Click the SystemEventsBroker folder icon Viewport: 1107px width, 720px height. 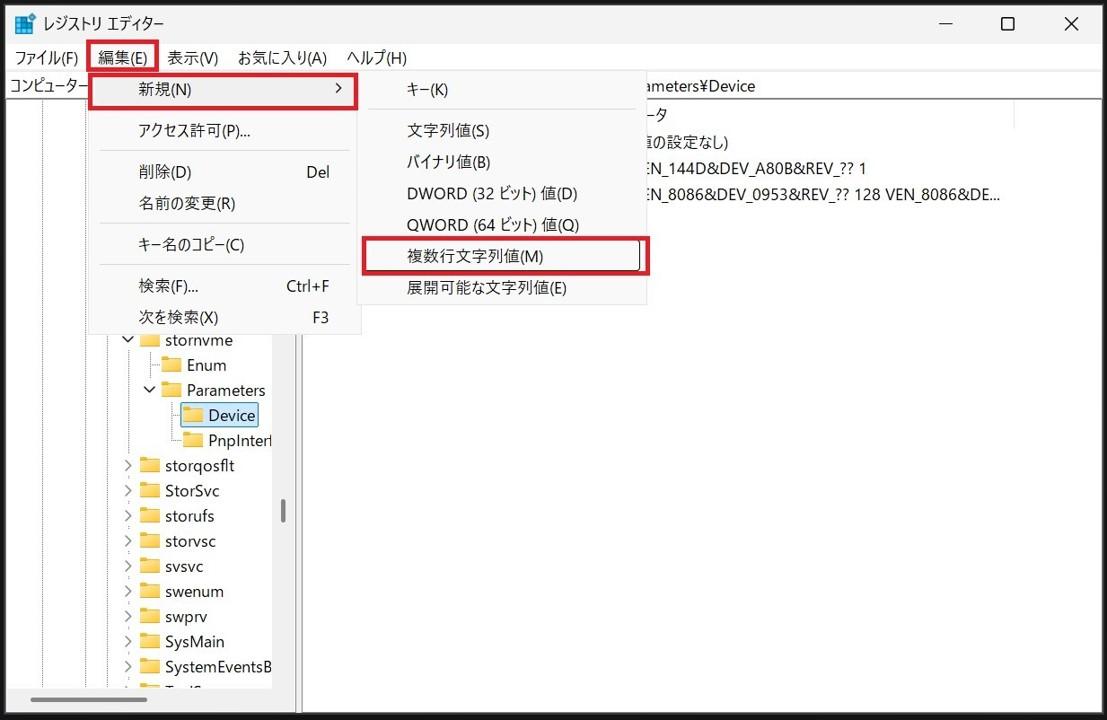click(x=150, y=666)
